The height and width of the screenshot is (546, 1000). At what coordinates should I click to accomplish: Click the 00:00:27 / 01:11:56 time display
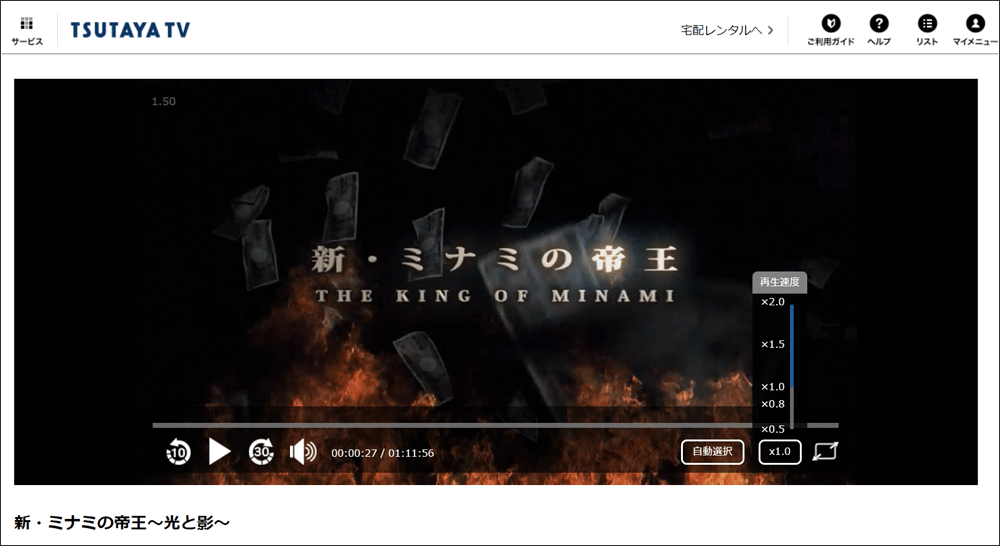pos(383,453)
